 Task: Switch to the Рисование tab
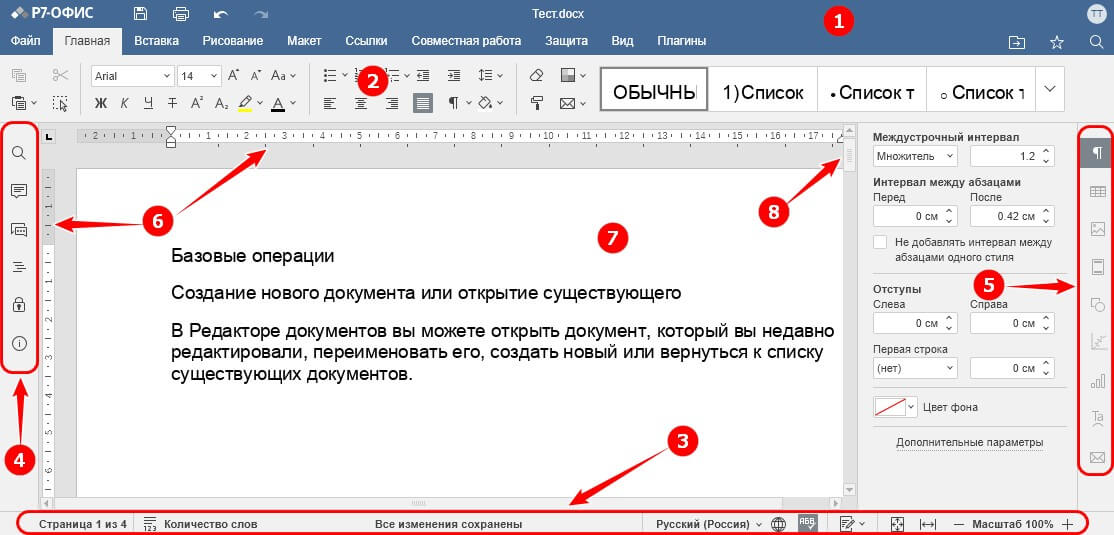(x=232, y=41)
